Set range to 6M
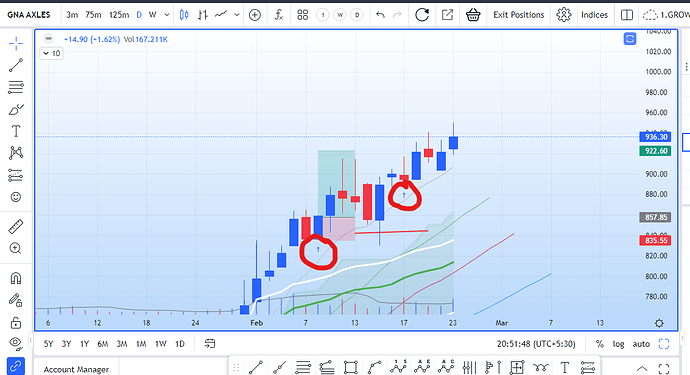The height and width of the screenshot is (375, 690). pyautogui.click(x=103, y=344)
